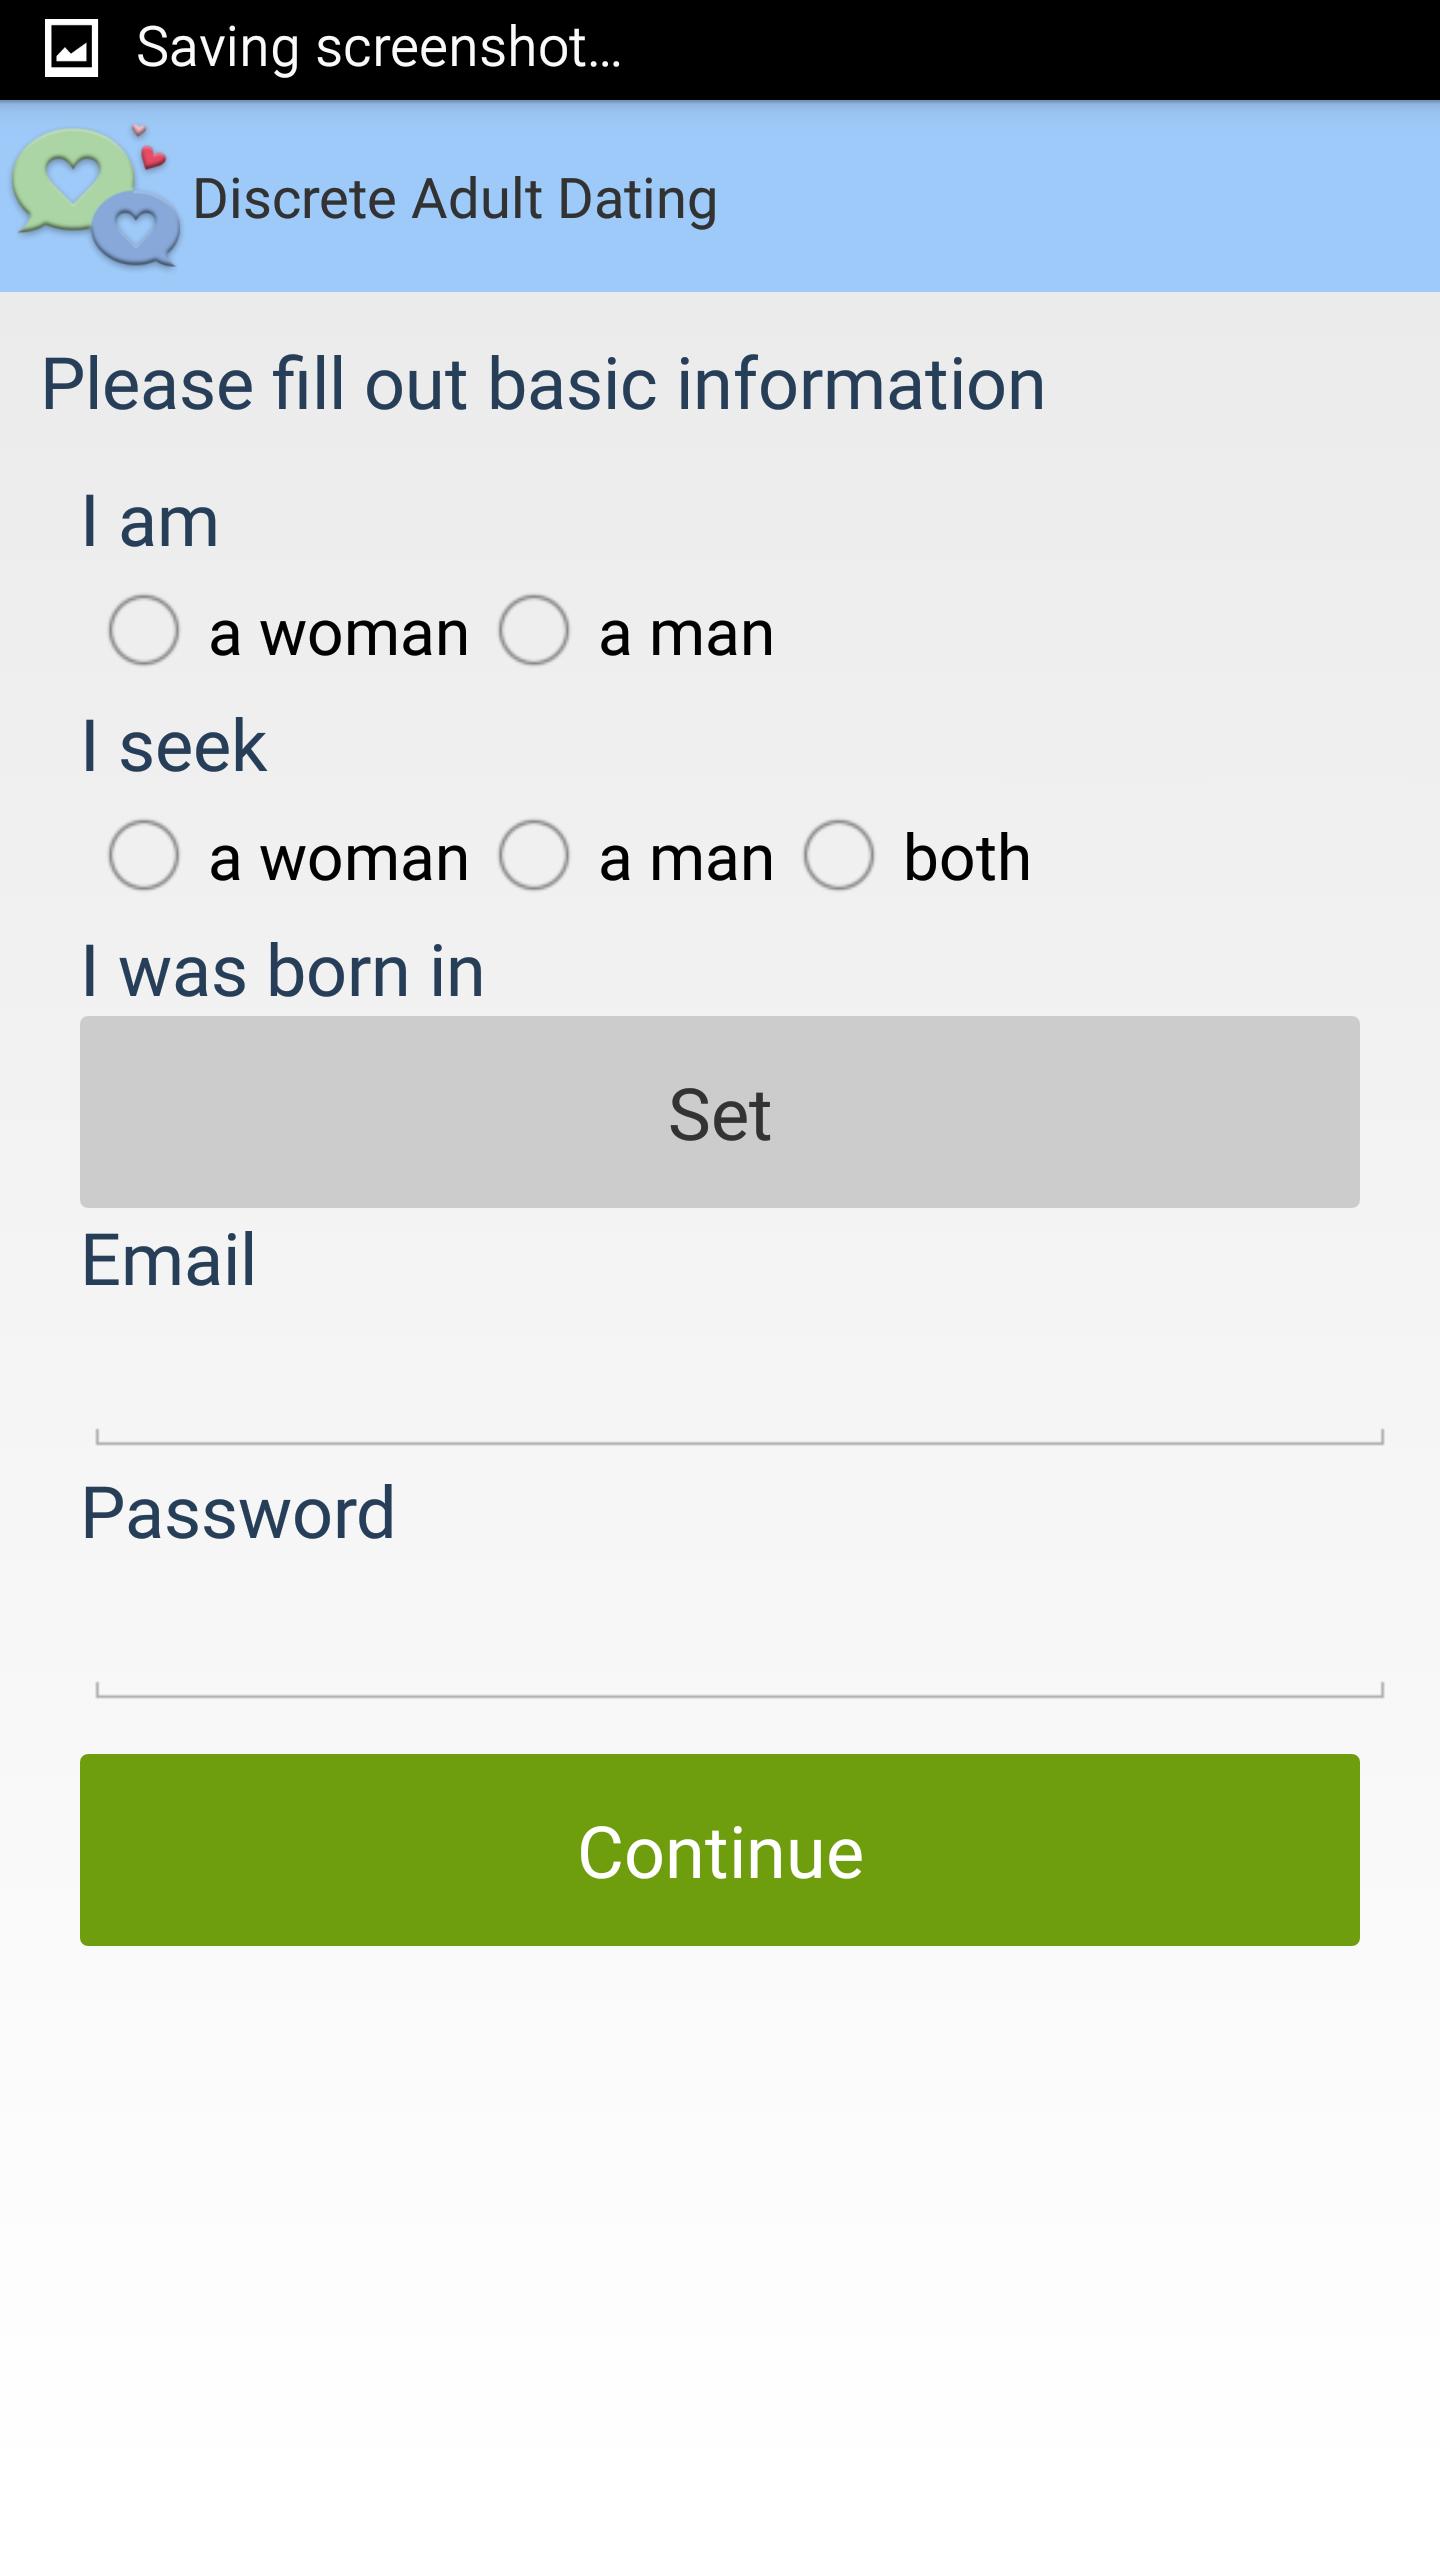Click the "Password" field label

click(x=238, y=1513)
